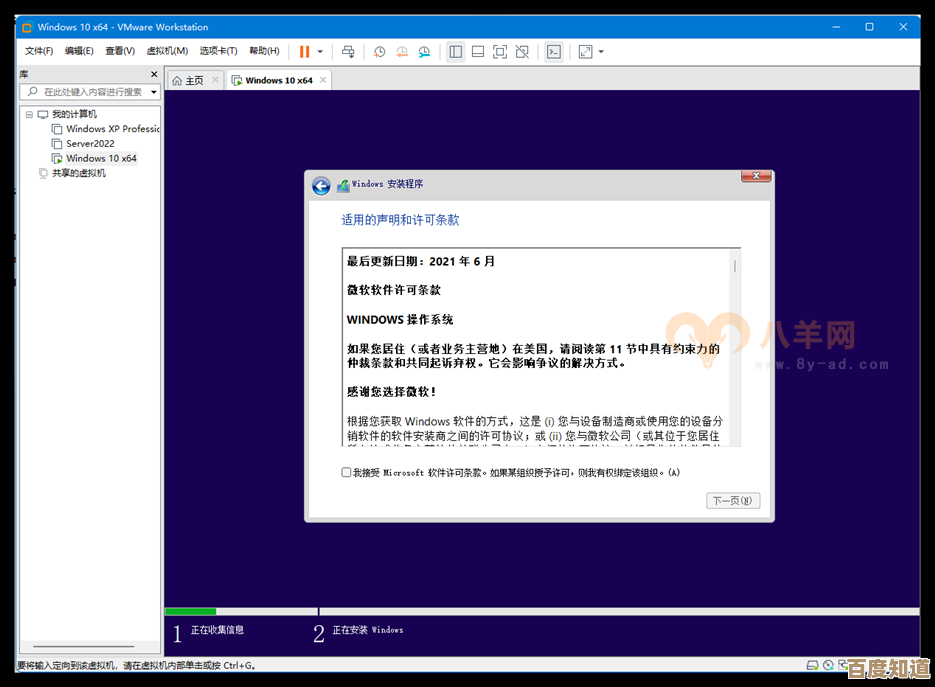Enter Unity mode
Image resolution: width=935 pixels, height=687 pixels.
[523, 51]
